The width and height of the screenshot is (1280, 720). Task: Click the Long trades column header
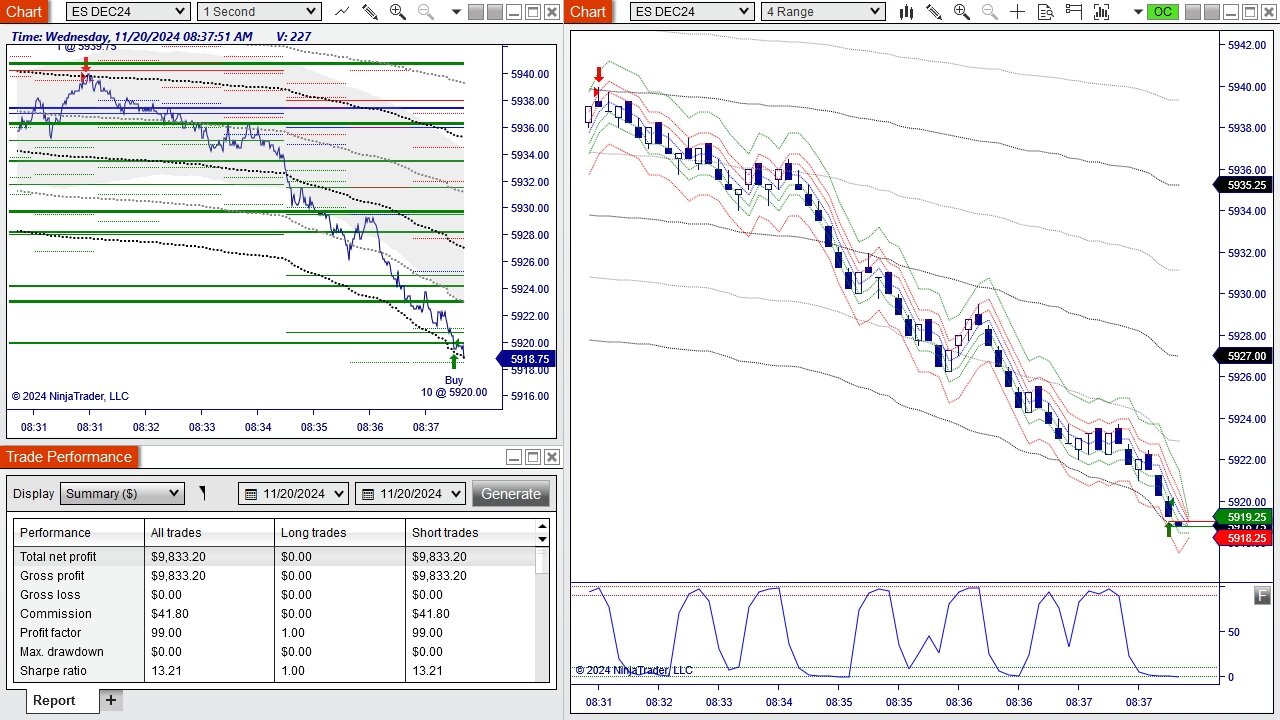(340, 533)
